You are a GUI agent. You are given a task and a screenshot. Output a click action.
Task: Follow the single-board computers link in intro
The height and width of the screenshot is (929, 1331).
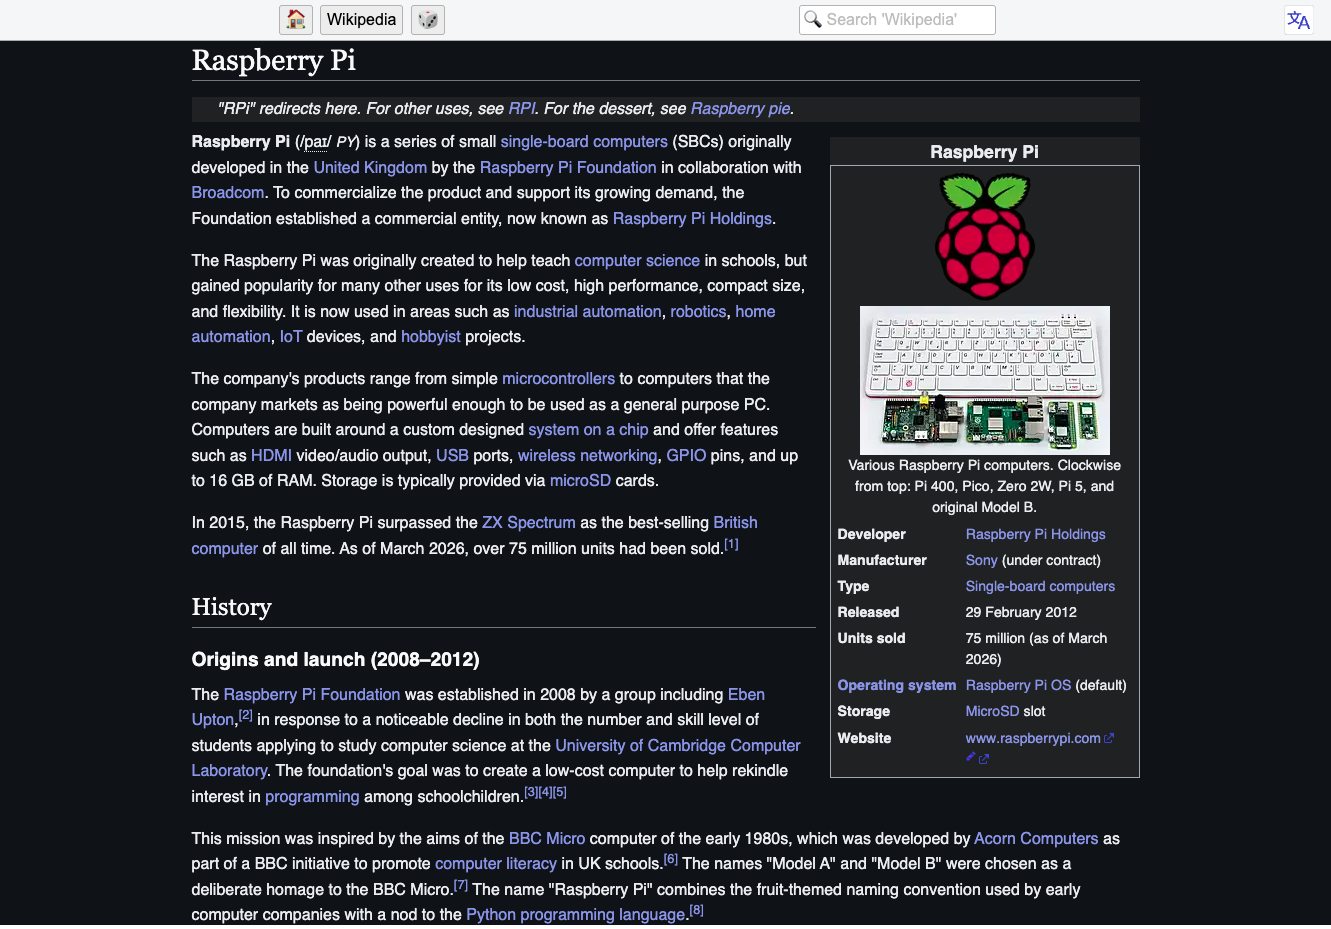584,142
